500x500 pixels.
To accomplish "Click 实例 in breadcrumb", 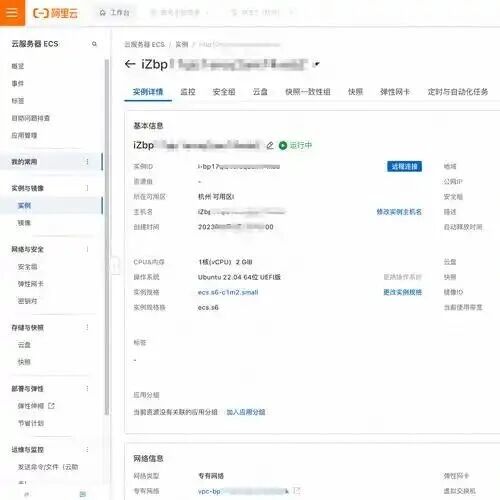I will (182, 44).
